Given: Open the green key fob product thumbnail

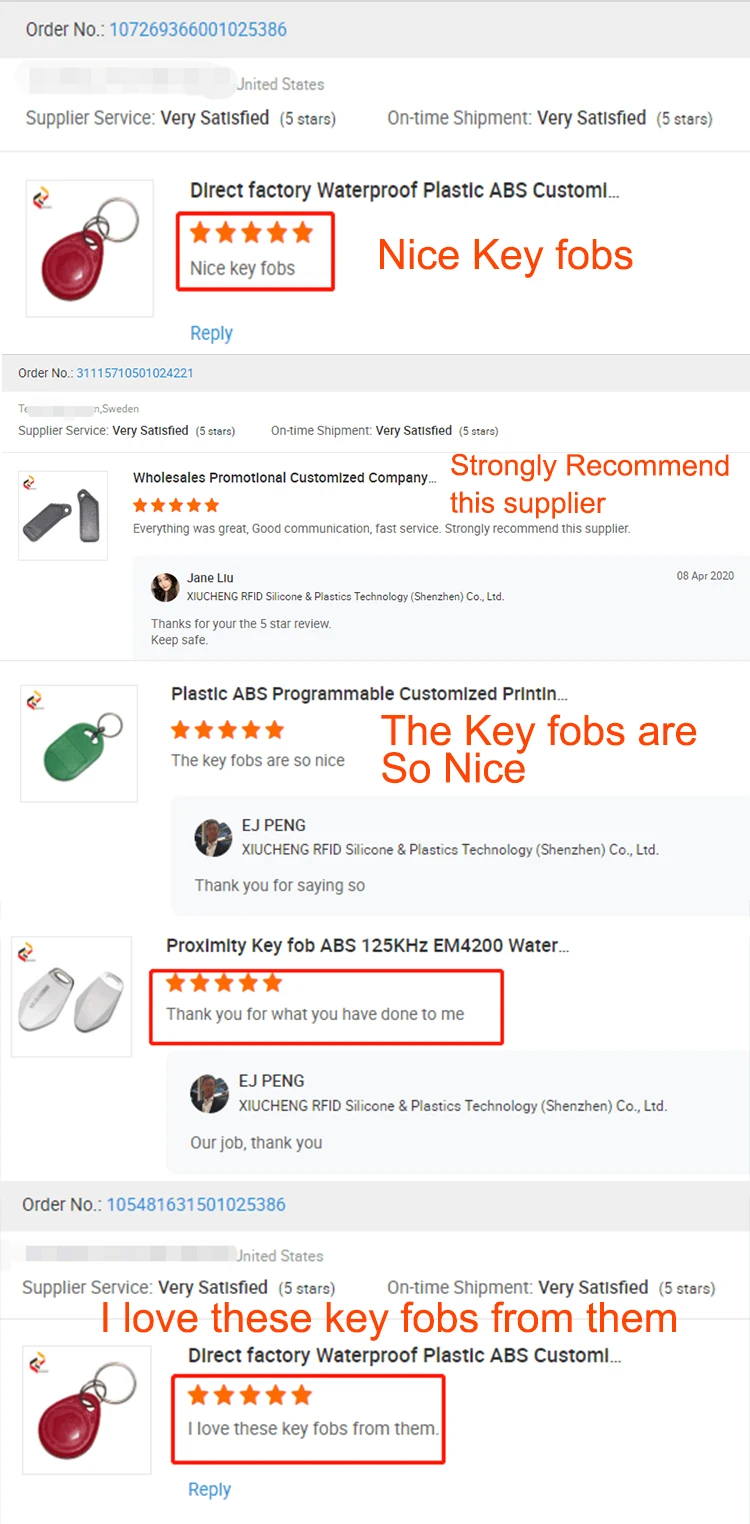Looking at the screenshot, I should click(x=80, y=744).
